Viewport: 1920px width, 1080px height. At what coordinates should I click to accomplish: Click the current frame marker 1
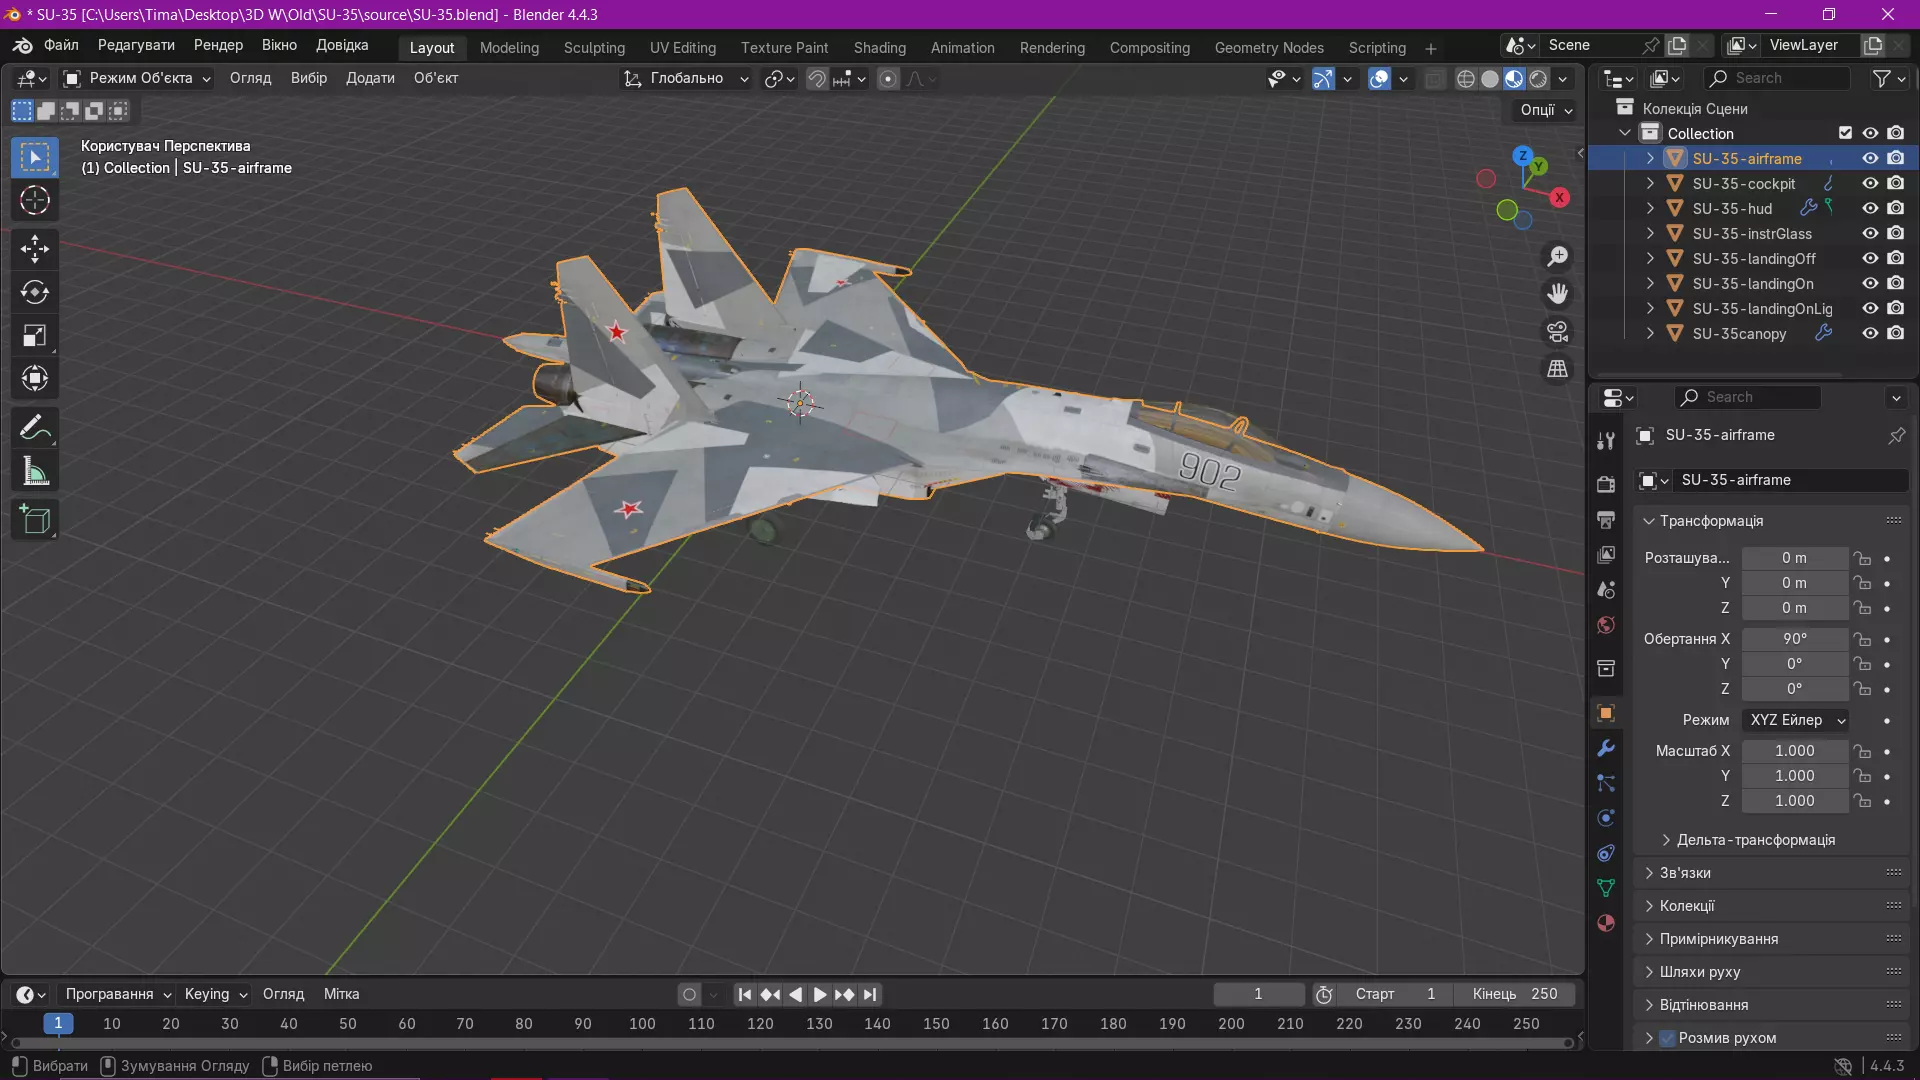point(58,1023)
